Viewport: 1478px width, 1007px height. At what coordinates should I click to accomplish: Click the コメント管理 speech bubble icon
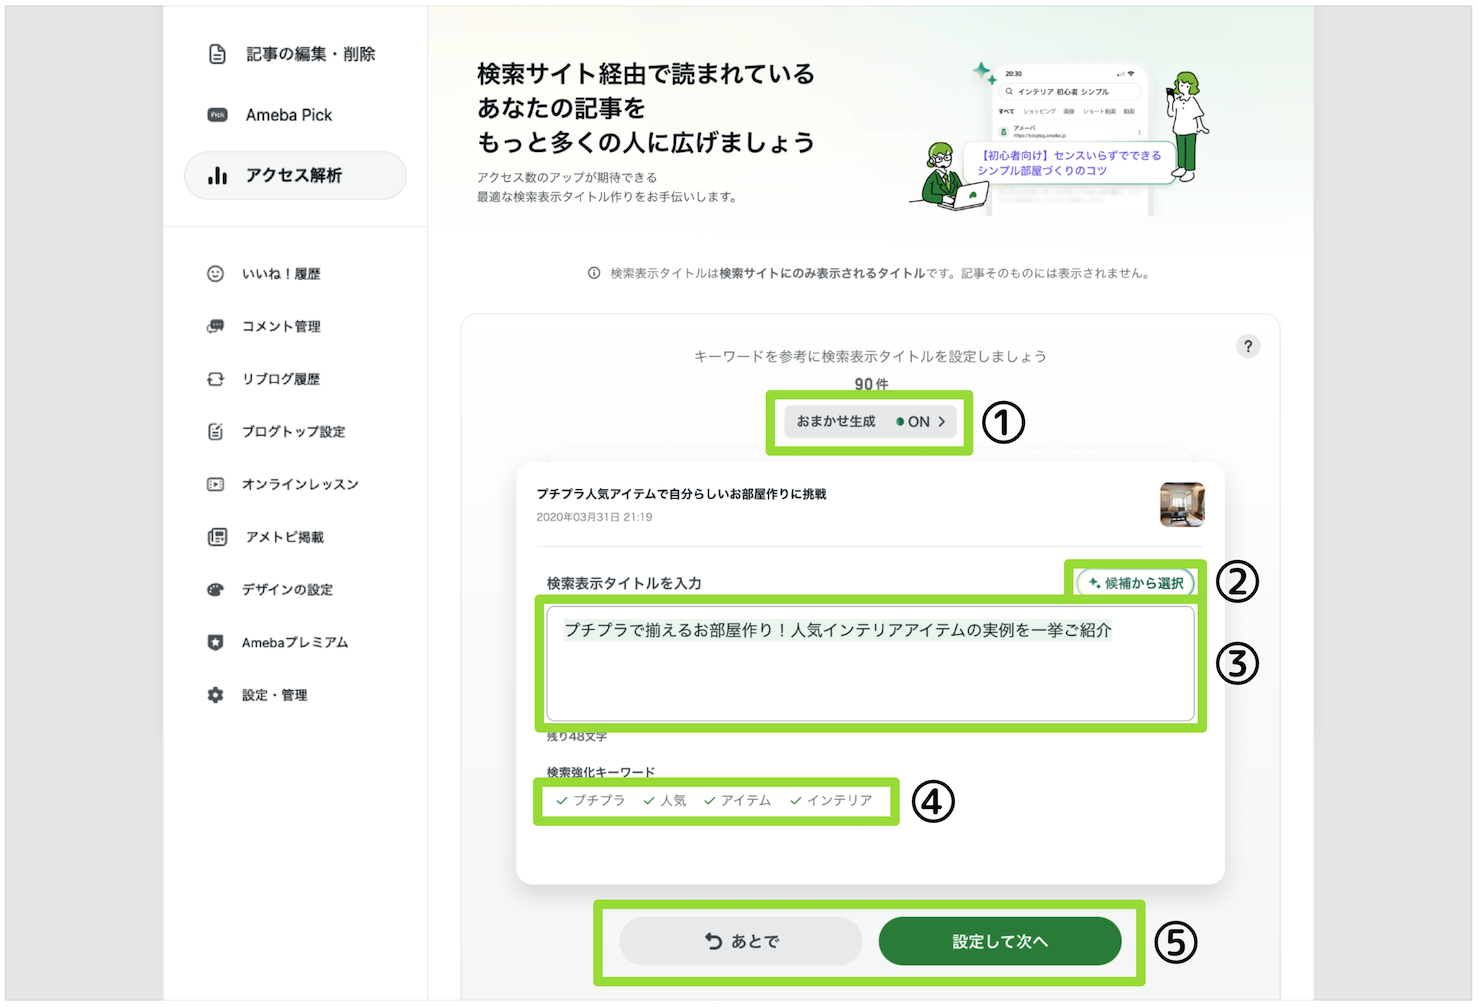pyautogui.click(x=215, y=326)
